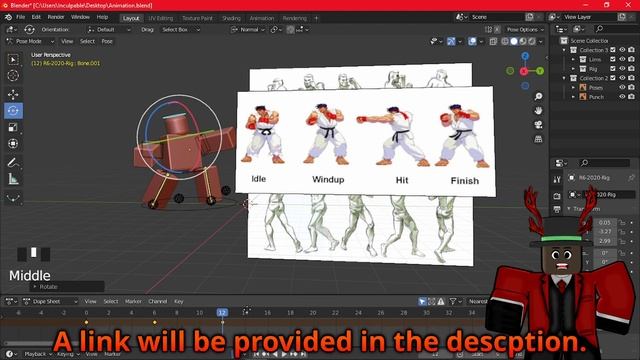Switch perspective/orthographic grid gizmo
Screen dimensions: 640x360
click(538, 139)
